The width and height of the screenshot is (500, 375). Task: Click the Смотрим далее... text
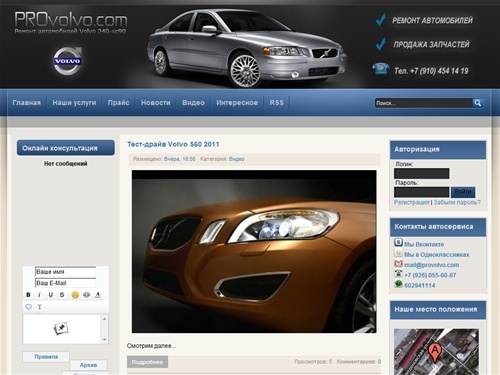coord(151,346)
